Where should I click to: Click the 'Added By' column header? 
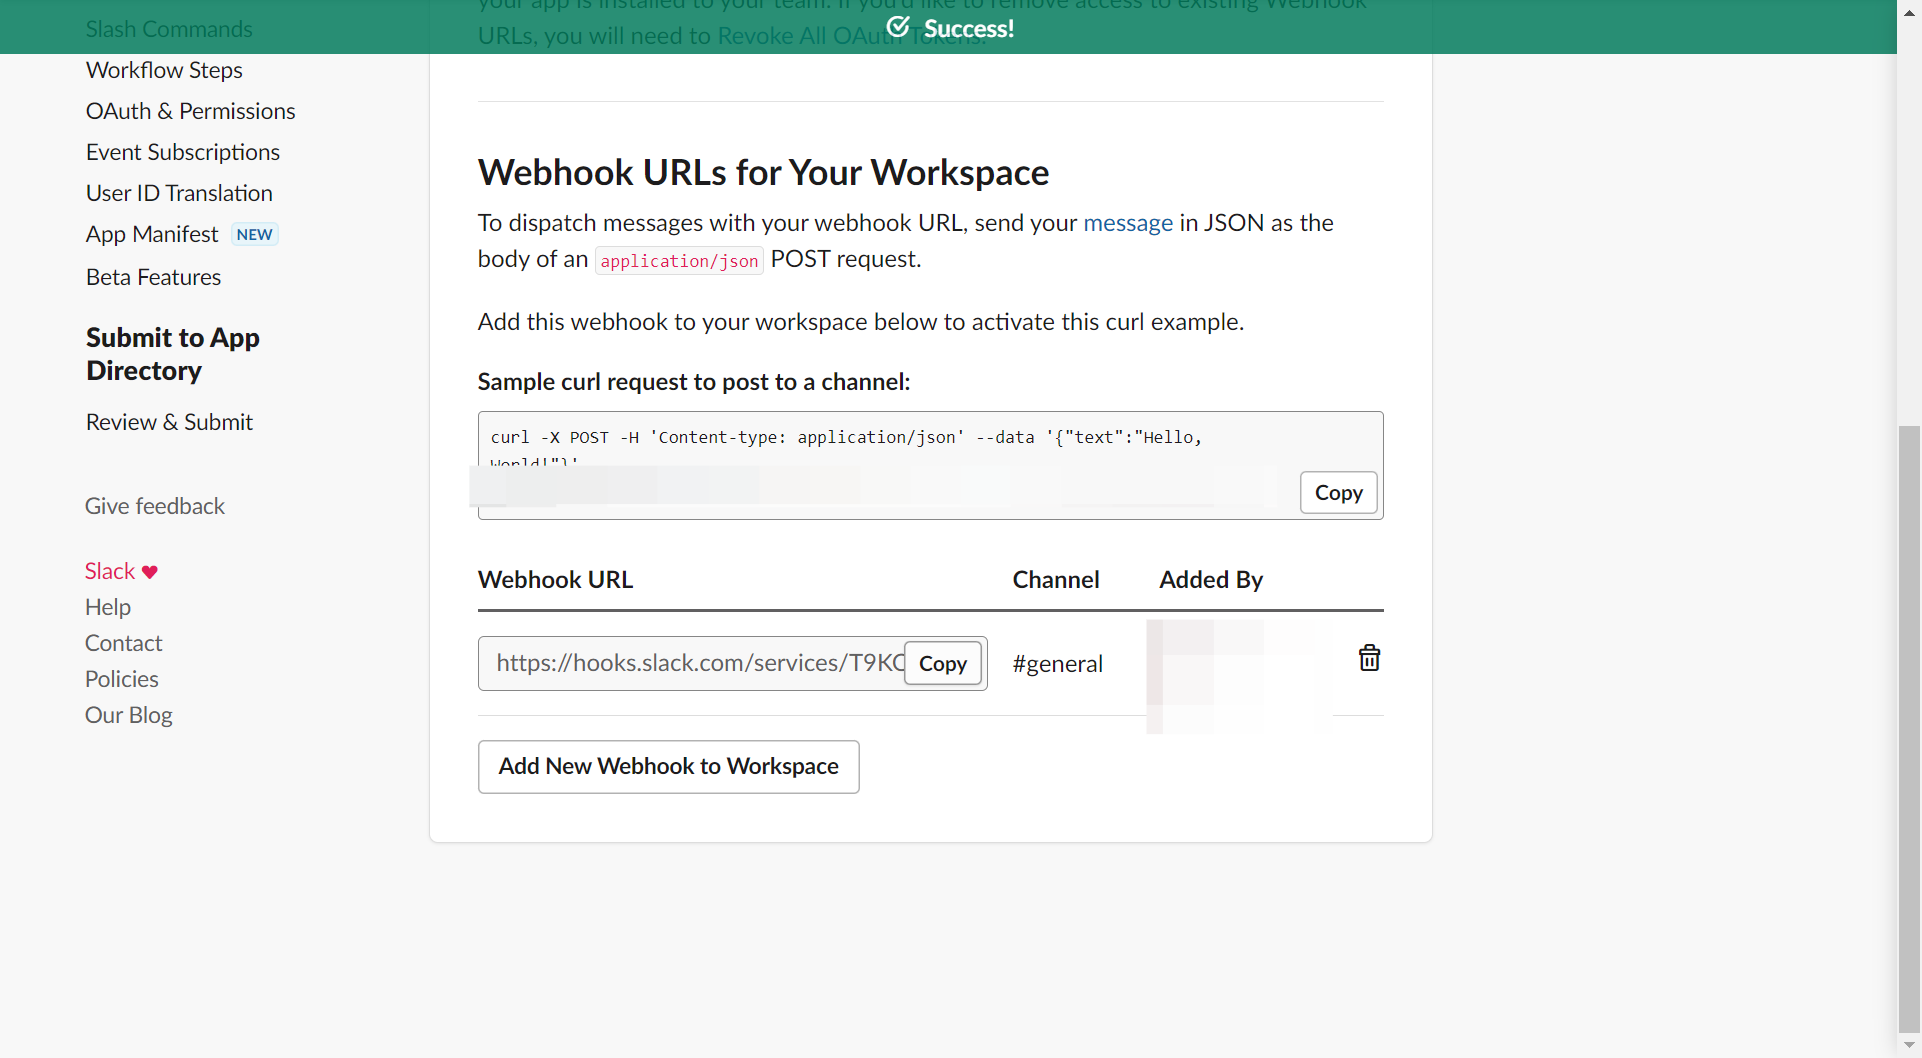1211,580
